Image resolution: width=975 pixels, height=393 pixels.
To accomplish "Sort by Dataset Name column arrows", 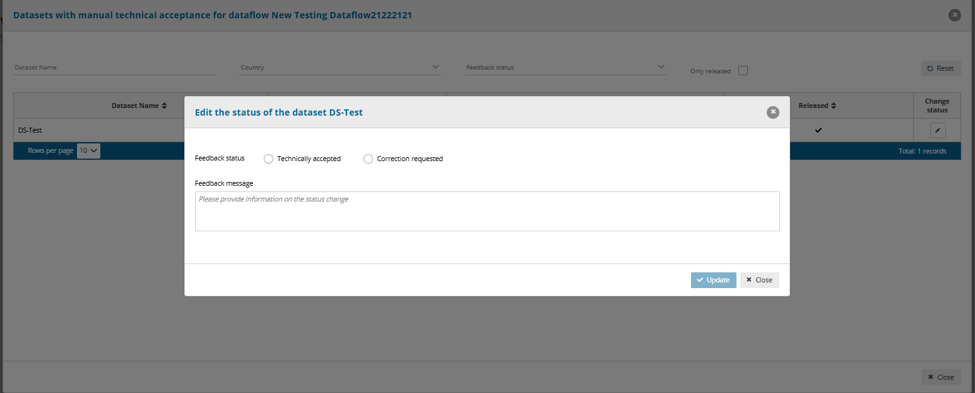I will 164,106.
